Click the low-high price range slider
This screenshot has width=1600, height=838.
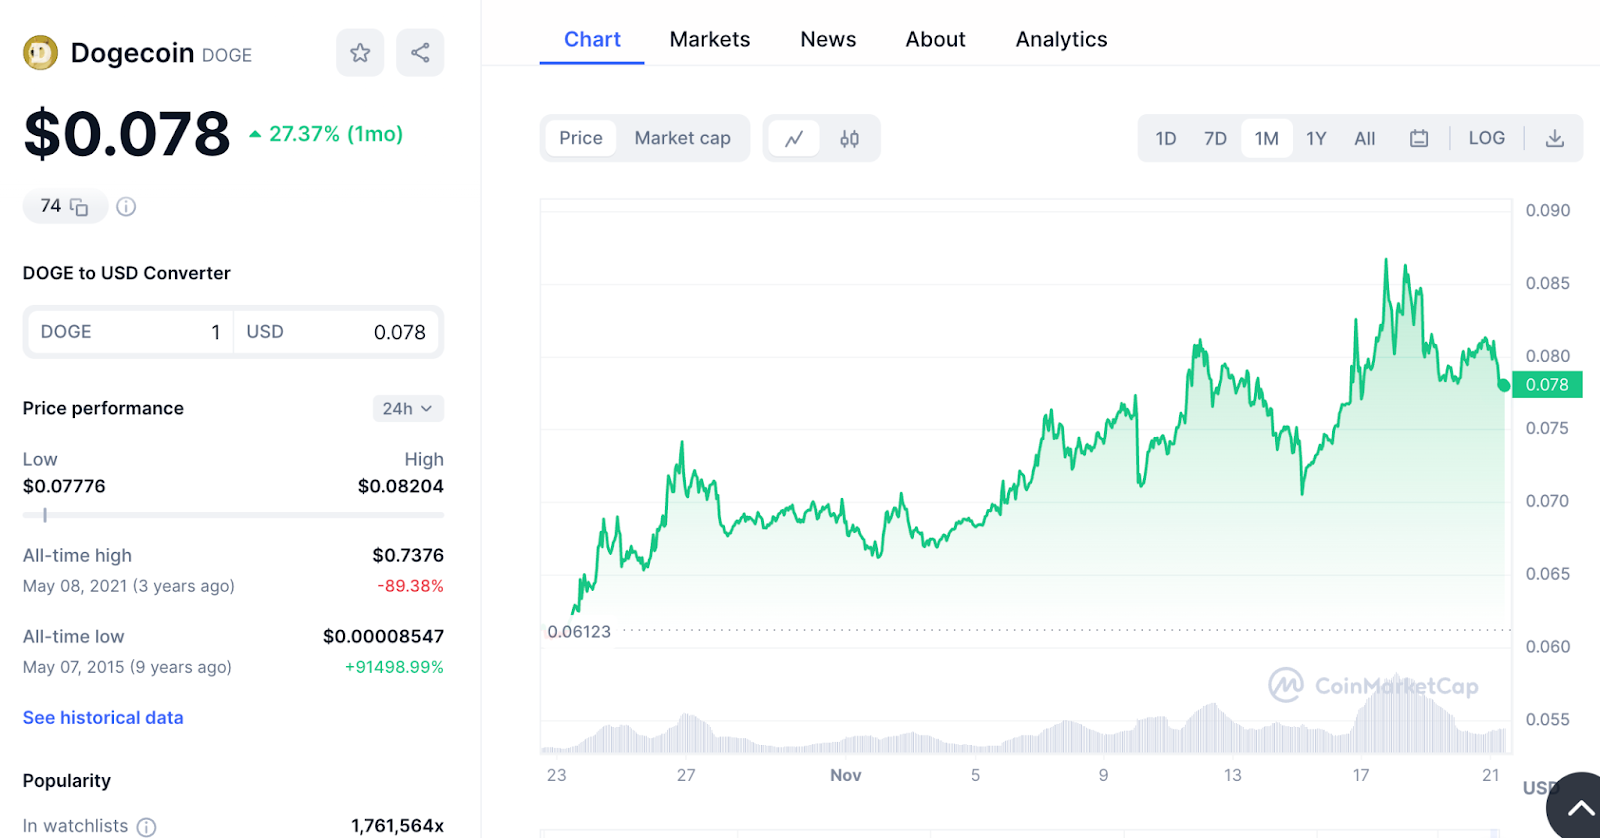[x=233, y=515]
